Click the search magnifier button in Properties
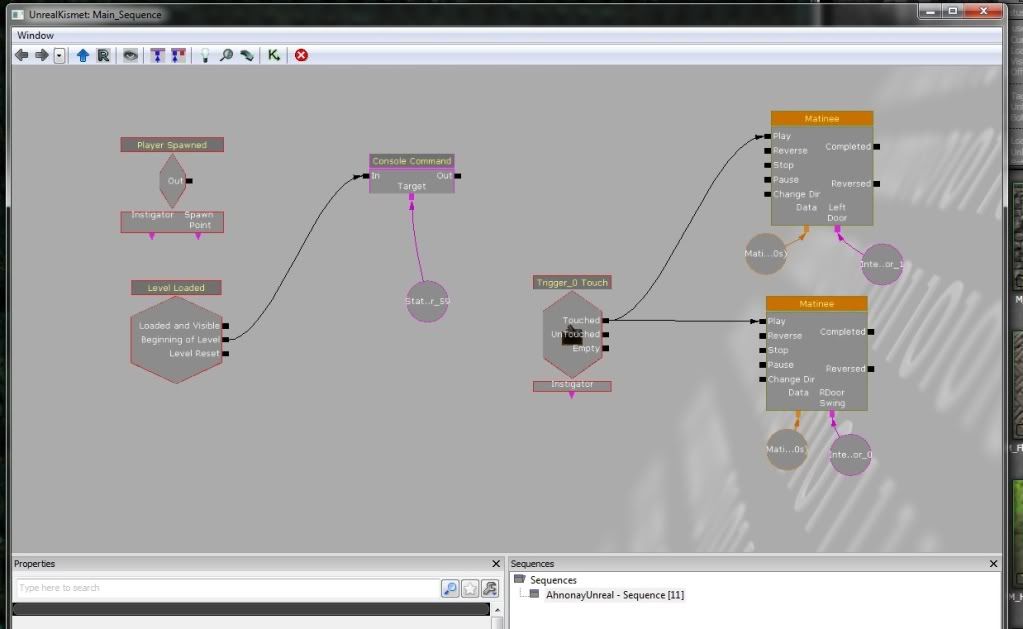This screenshot has width=1023, height=629. [450, 589]
